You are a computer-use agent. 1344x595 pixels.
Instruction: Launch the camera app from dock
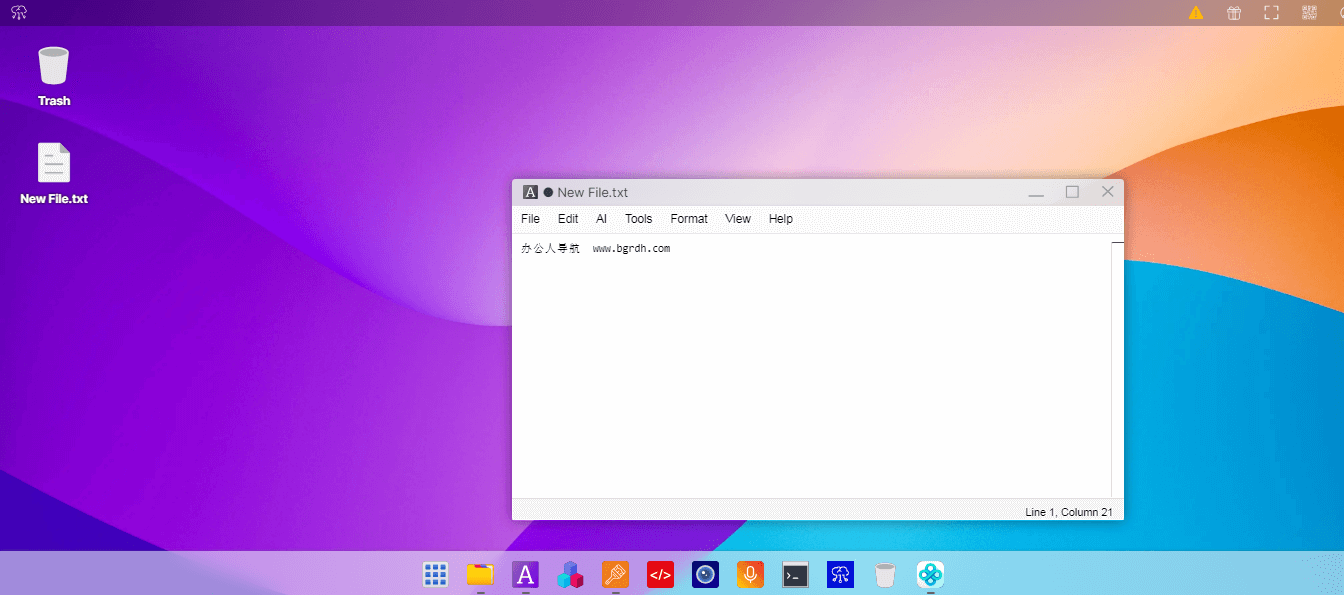click(x=705, y=574)
